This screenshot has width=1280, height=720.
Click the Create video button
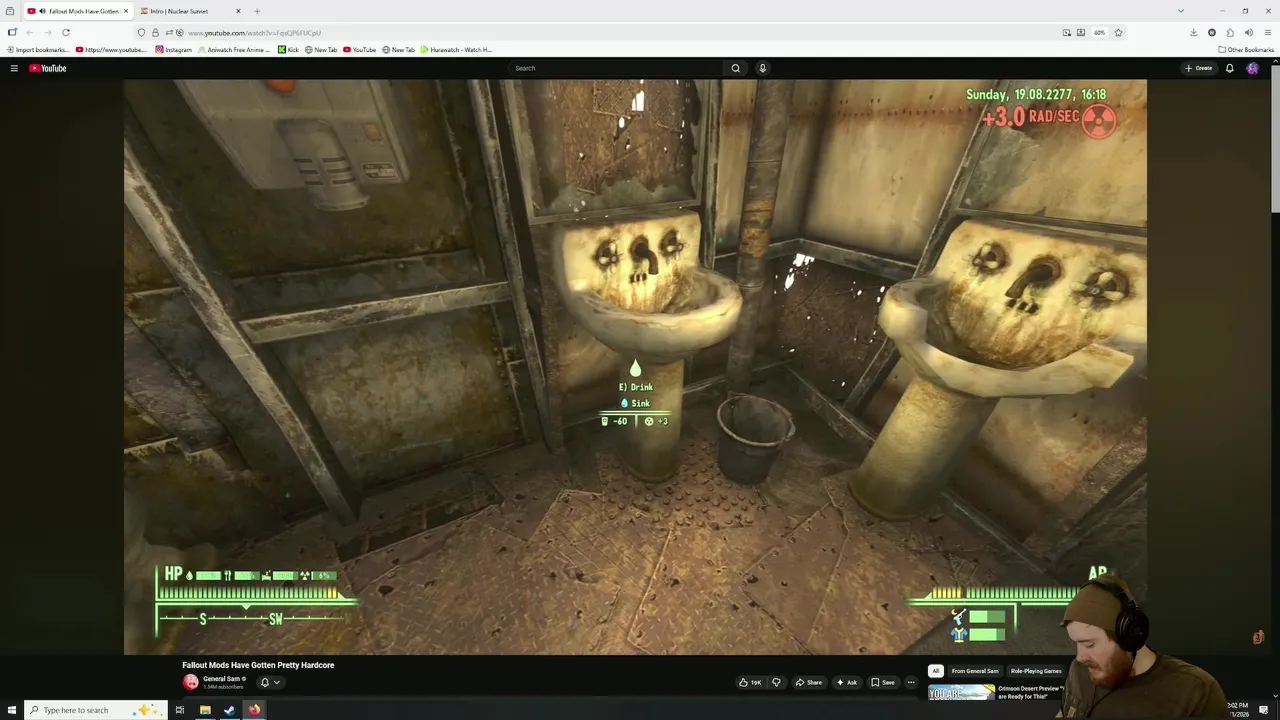pyautogui.click(x=1198, y=68)
